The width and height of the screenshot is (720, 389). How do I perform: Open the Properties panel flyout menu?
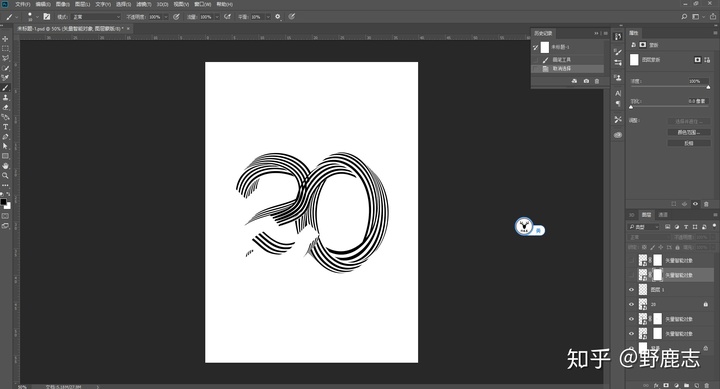(715, 33)
